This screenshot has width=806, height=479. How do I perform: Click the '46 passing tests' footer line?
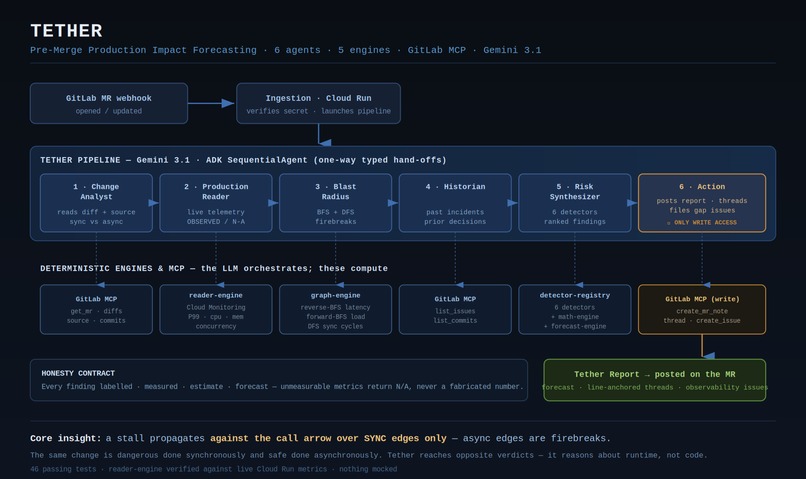[x=213, y=469]
